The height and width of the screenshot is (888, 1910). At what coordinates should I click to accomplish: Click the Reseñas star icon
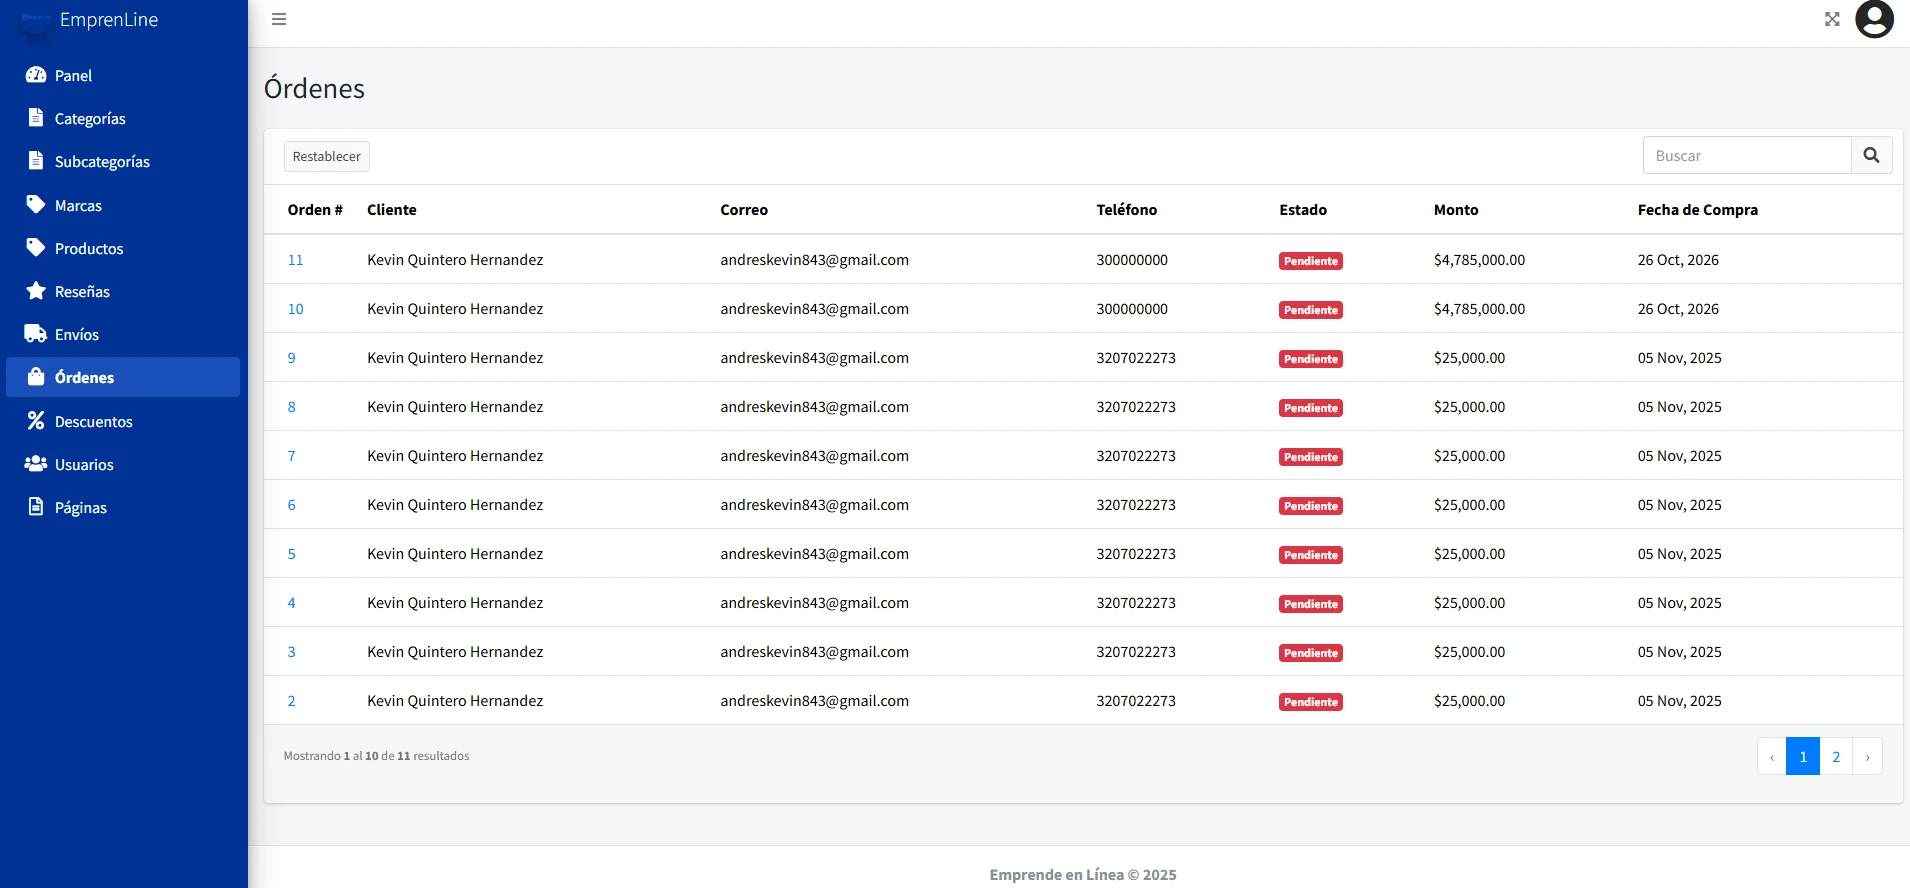pyautogui.click(x=36, y=291)
